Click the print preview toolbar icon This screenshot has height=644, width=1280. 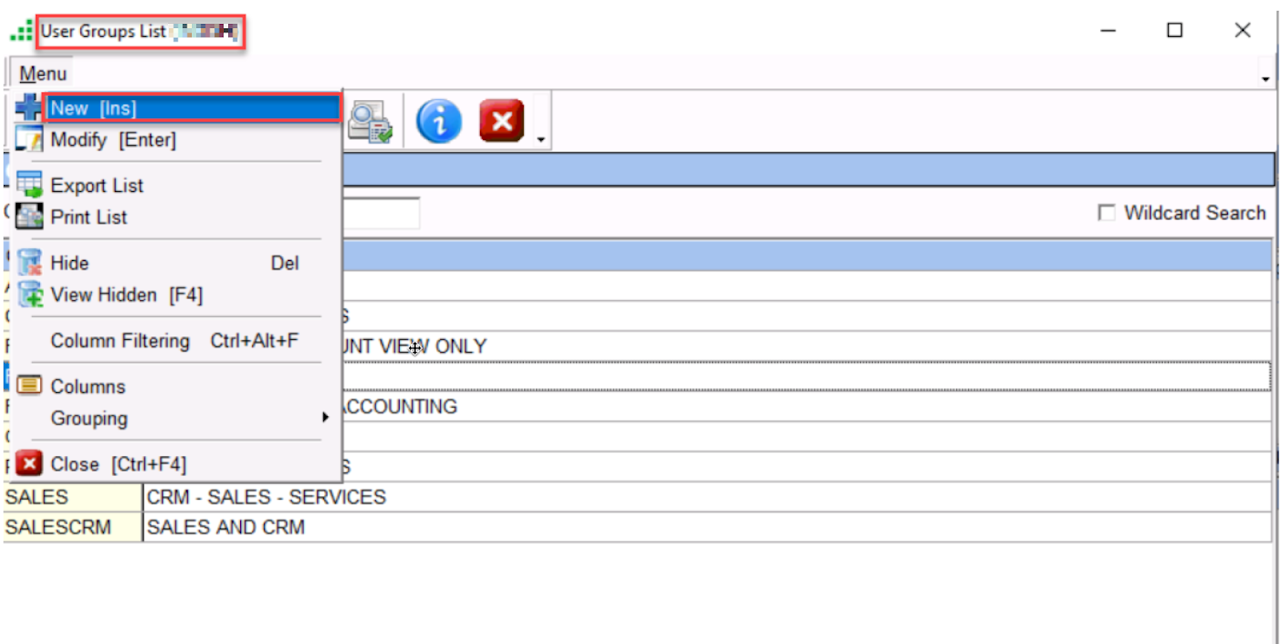coord(369,122)
